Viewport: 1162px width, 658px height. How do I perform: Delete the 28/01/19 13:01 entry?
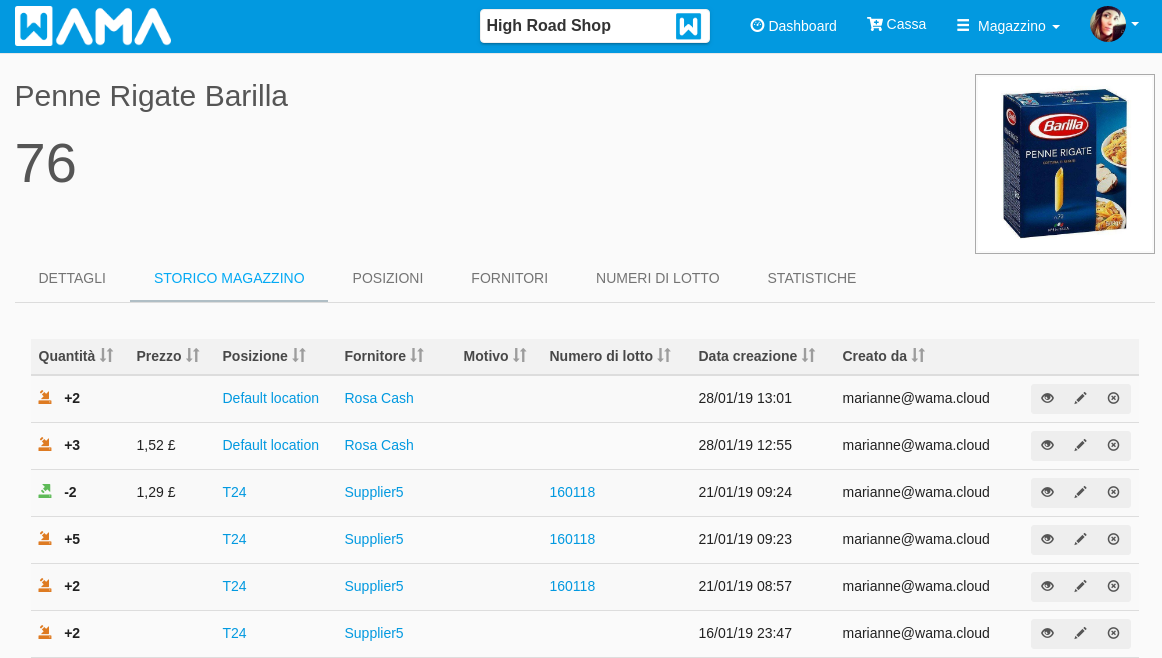coord(1113,399)
